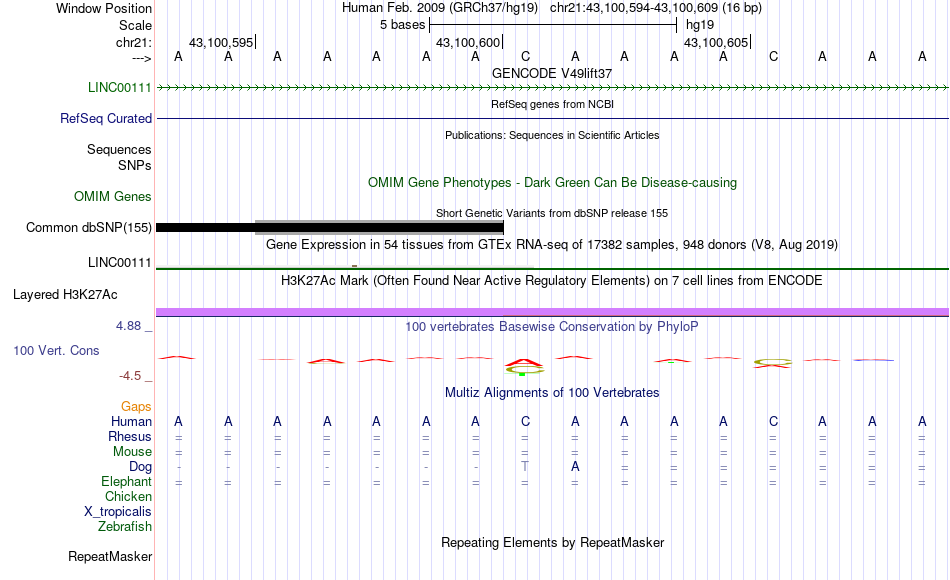Click the 5 bases scale label
Viewport: 950px width, 580px height.
[x=402, y=25]
